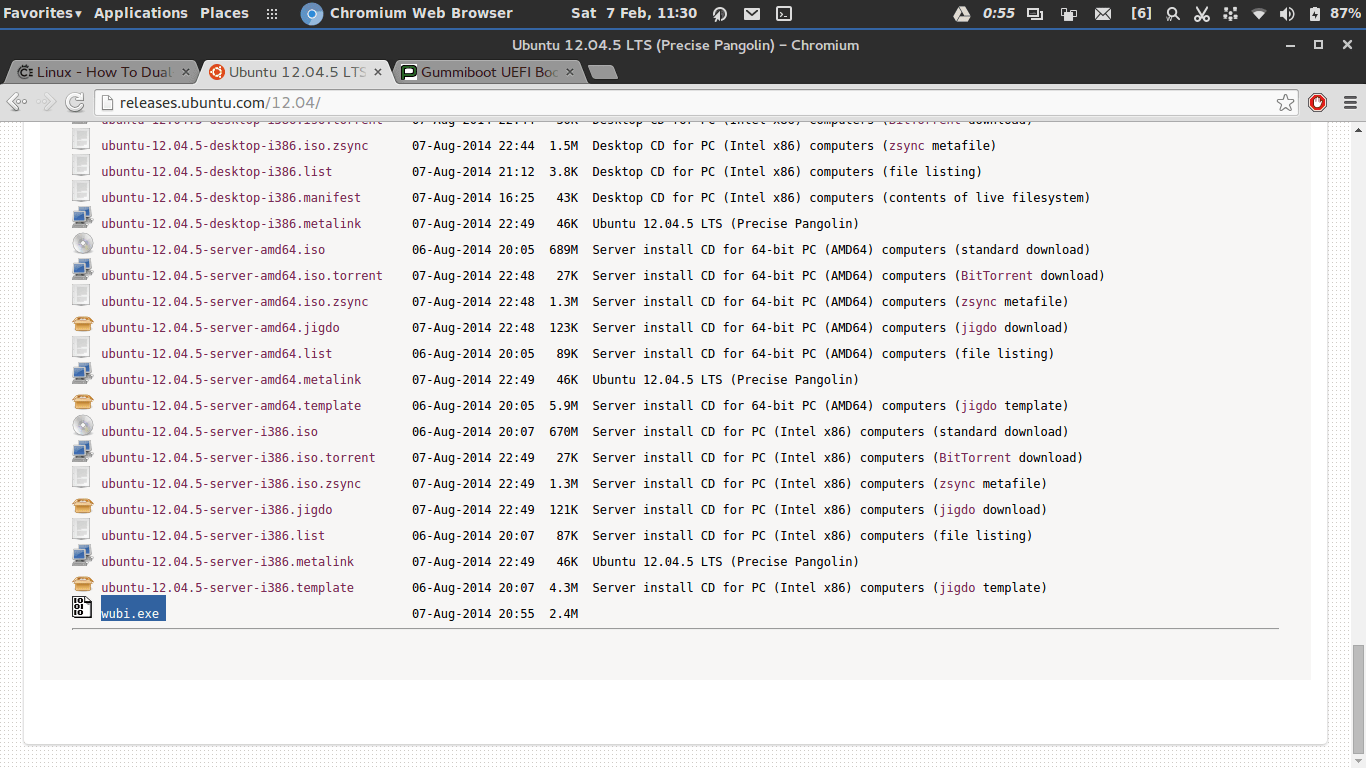Click the 689M size for server-amd64.iso
The width and height of the screenshot is (1366, 768).
click(563, 250)
